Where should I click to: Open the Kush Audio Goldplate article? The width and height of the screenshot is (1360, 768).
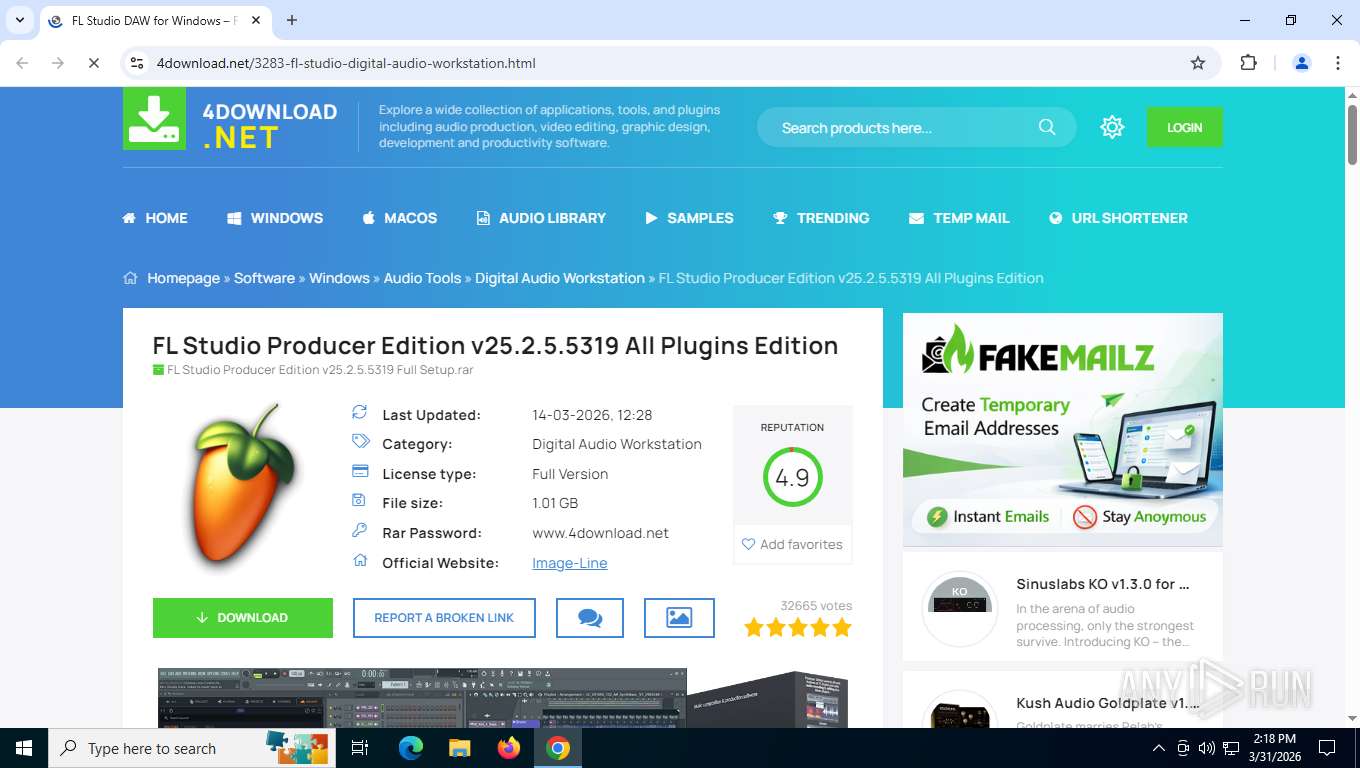[x=1108, y=703]
